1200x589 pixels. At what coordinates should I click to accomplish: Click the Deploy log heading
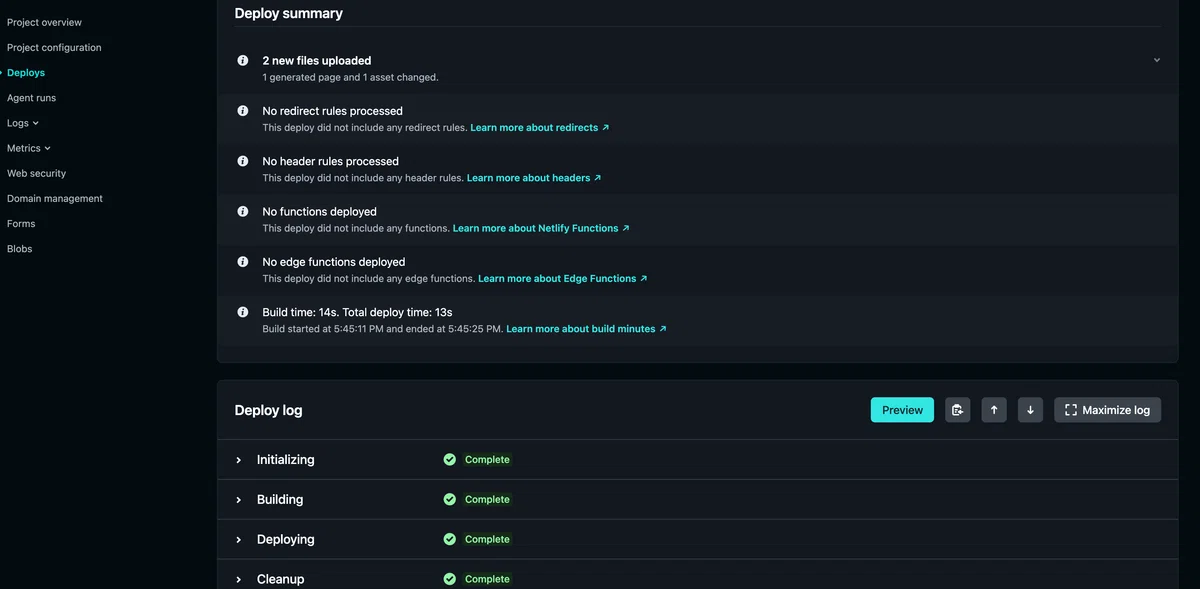pyautogui.click(x=268, y=410)
